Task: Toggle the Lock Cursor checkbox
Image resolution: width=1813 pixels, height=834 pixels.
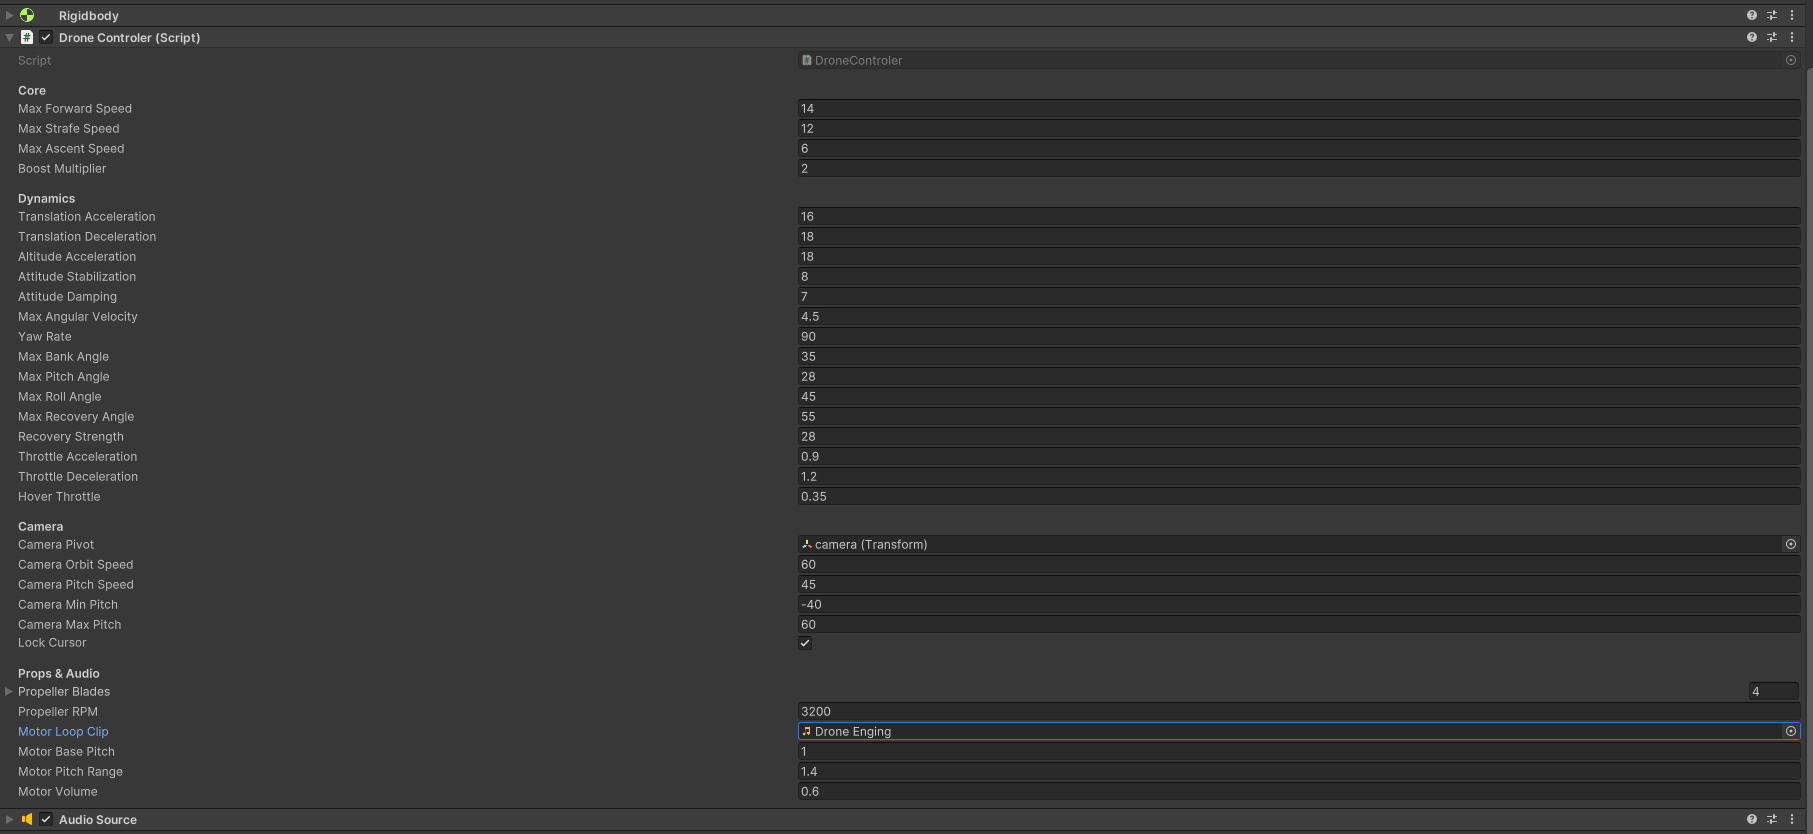Action: pos(805,643)
